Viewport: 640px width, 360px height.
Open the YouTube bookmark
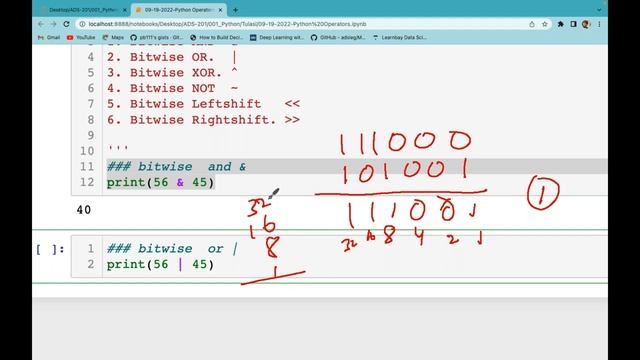point(81,37)
